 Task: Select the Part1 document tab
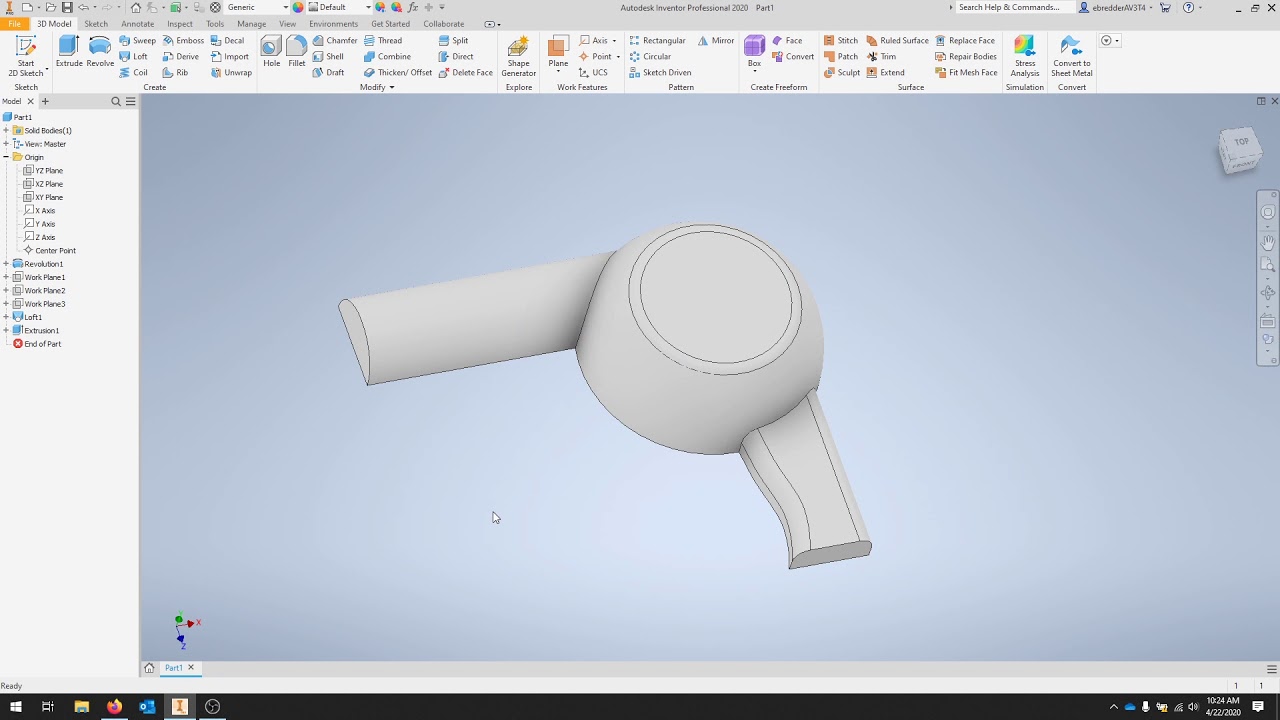[x=174, y=668]
